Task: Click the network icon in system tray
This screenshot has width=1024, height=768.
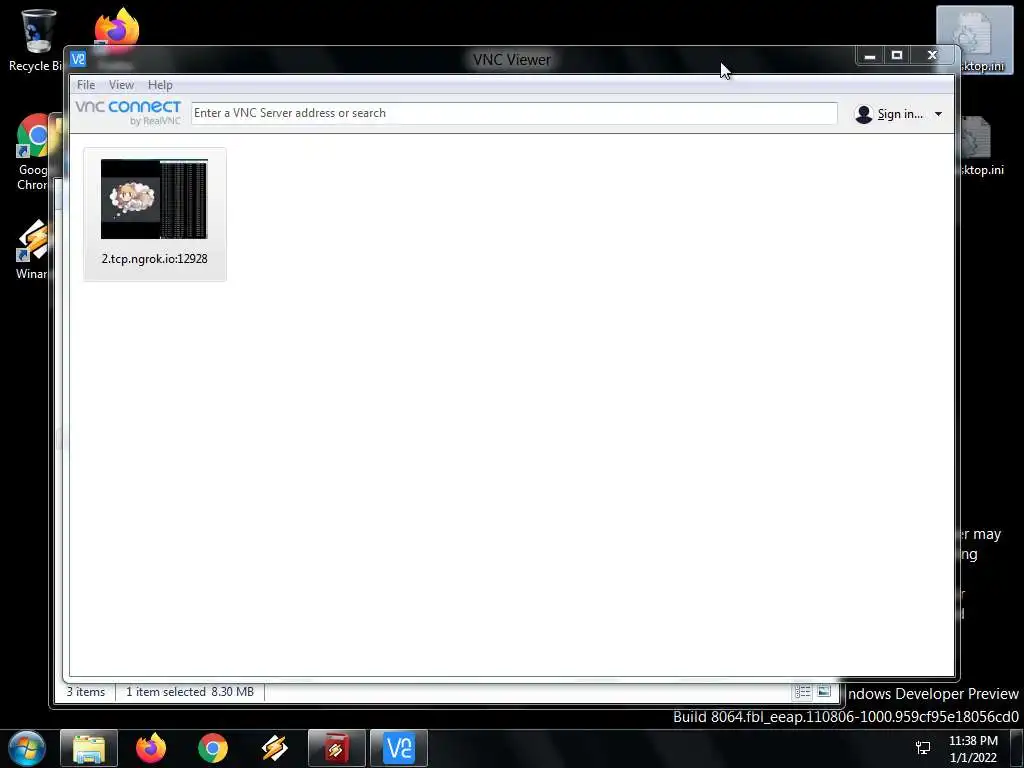Action: 923,748
